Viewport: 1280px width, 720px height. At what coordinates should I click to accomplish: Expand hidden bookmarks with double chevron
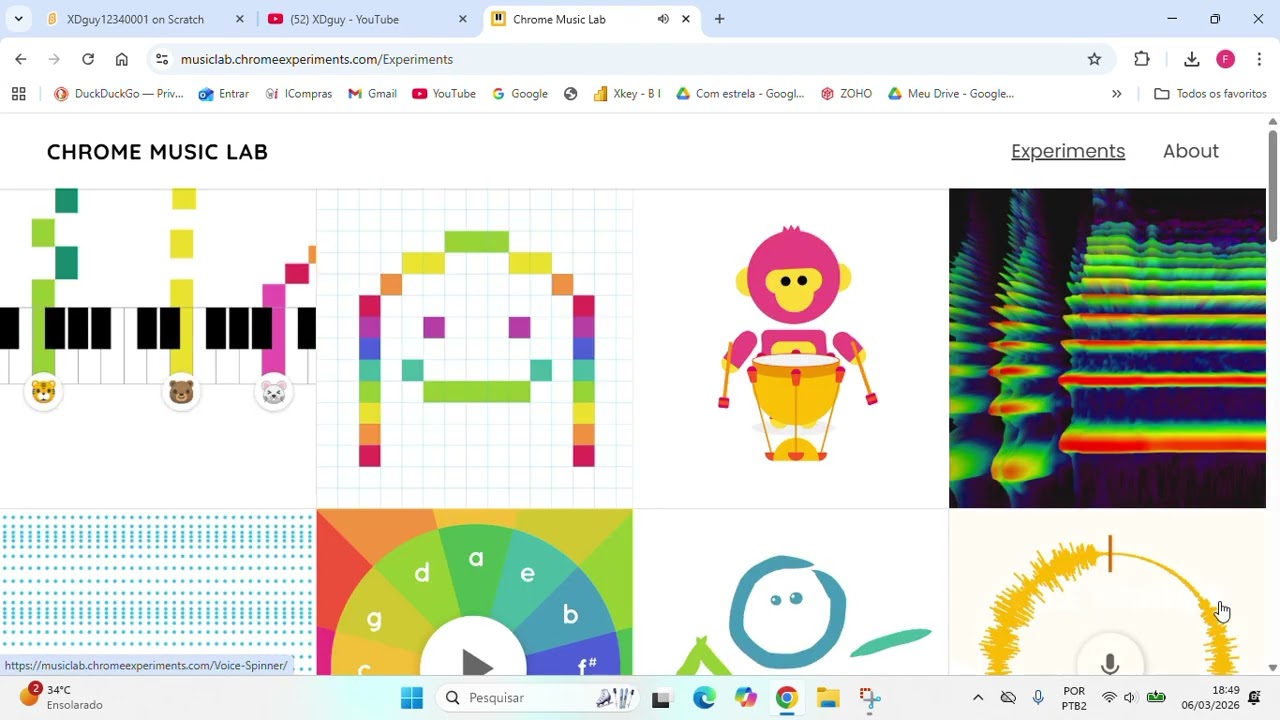click(1116, 94)
